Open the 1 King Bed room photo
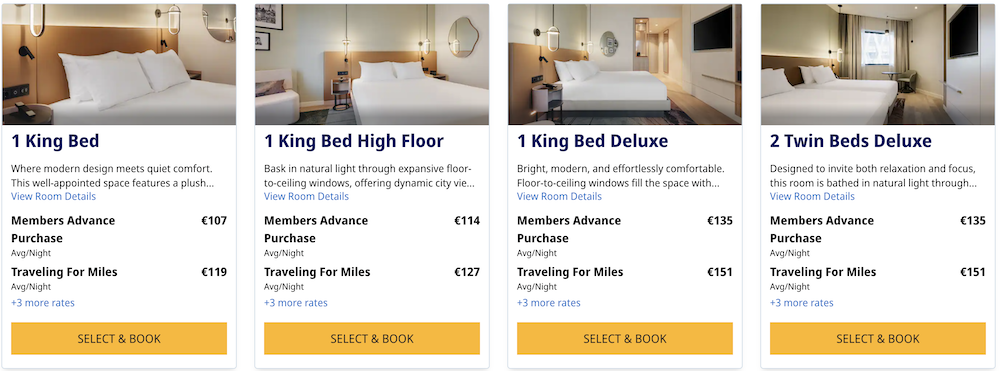This screenshot has width=1000, height=371. click(x=119, y=64)
